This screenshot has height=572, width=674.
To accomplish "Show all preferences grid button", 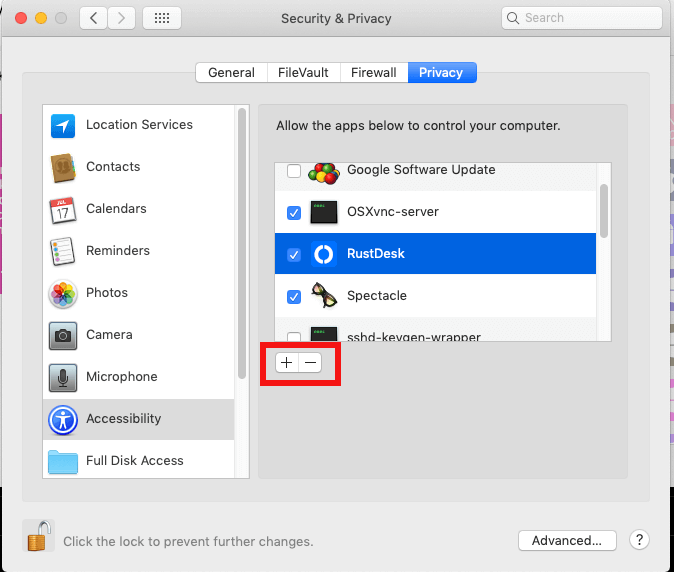I will (x=162, y=18).
